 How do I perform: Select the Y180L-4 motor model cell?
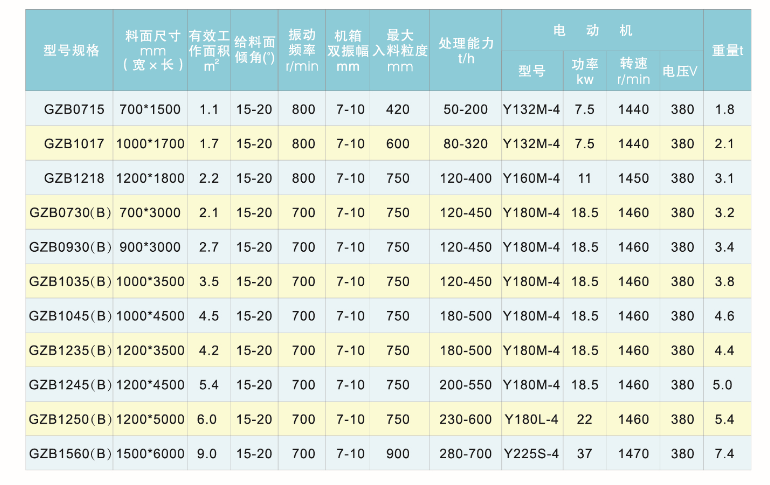(x=531, y=420)
